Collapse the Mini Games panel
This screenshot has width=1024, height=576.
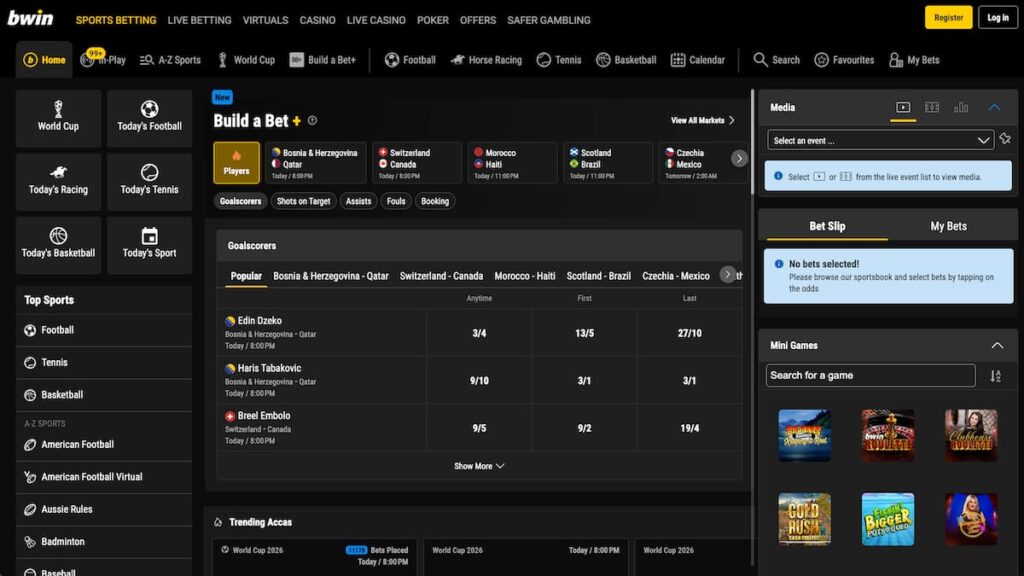997,345
